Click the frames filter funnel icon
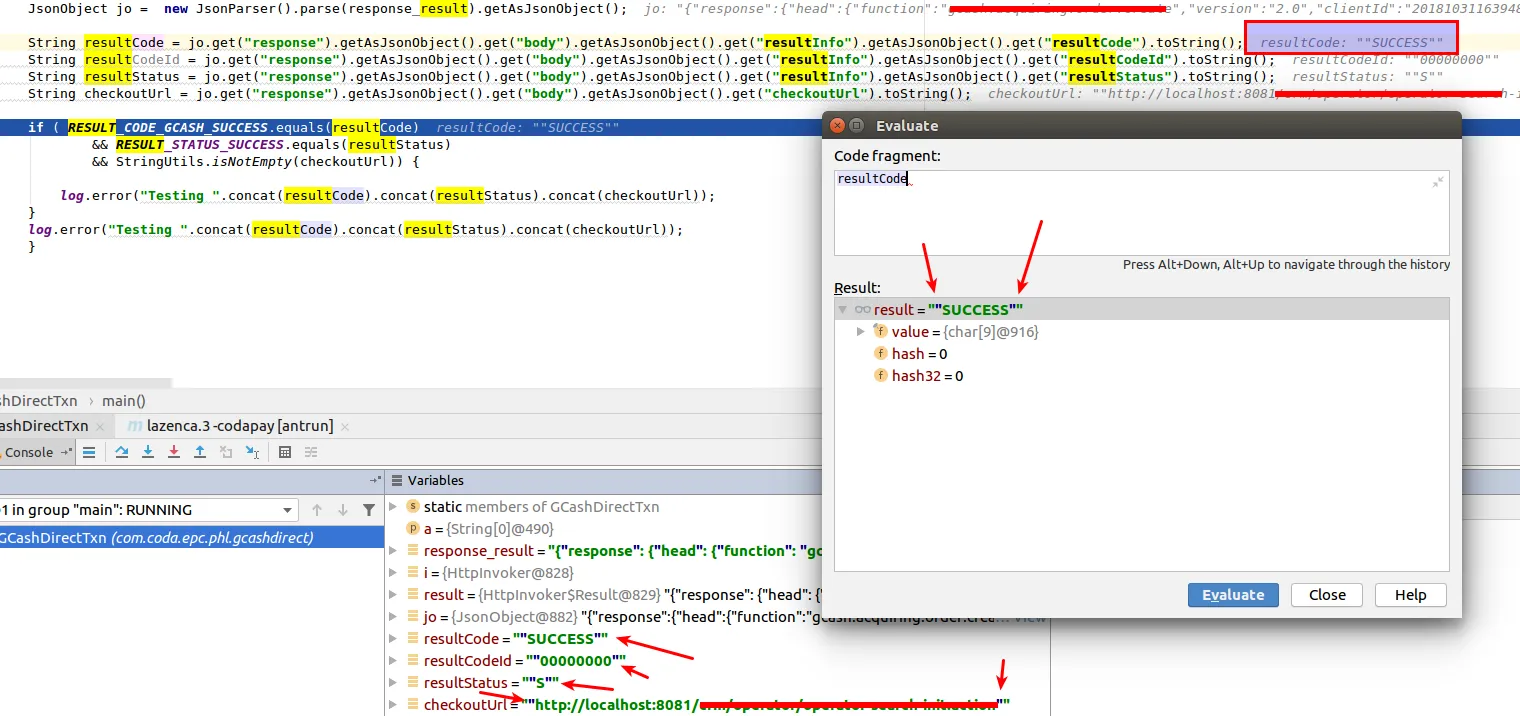Image resolution: width=1520 pixels, height=716 pixels. point(369,510)
